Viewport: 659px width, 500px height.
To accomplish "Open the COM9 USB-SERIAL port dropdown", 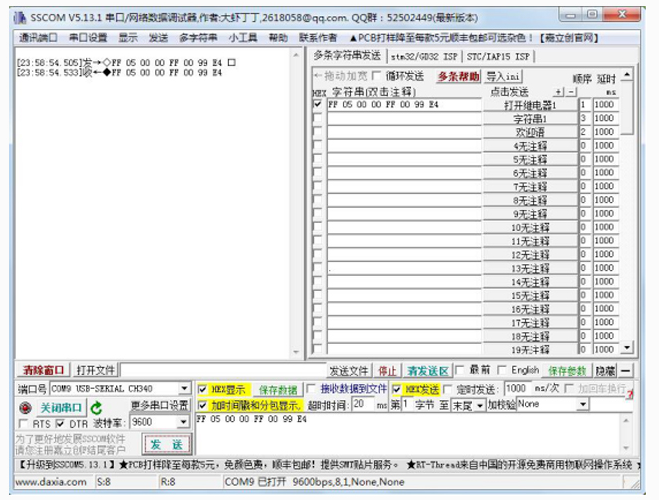I will point(184,389).
